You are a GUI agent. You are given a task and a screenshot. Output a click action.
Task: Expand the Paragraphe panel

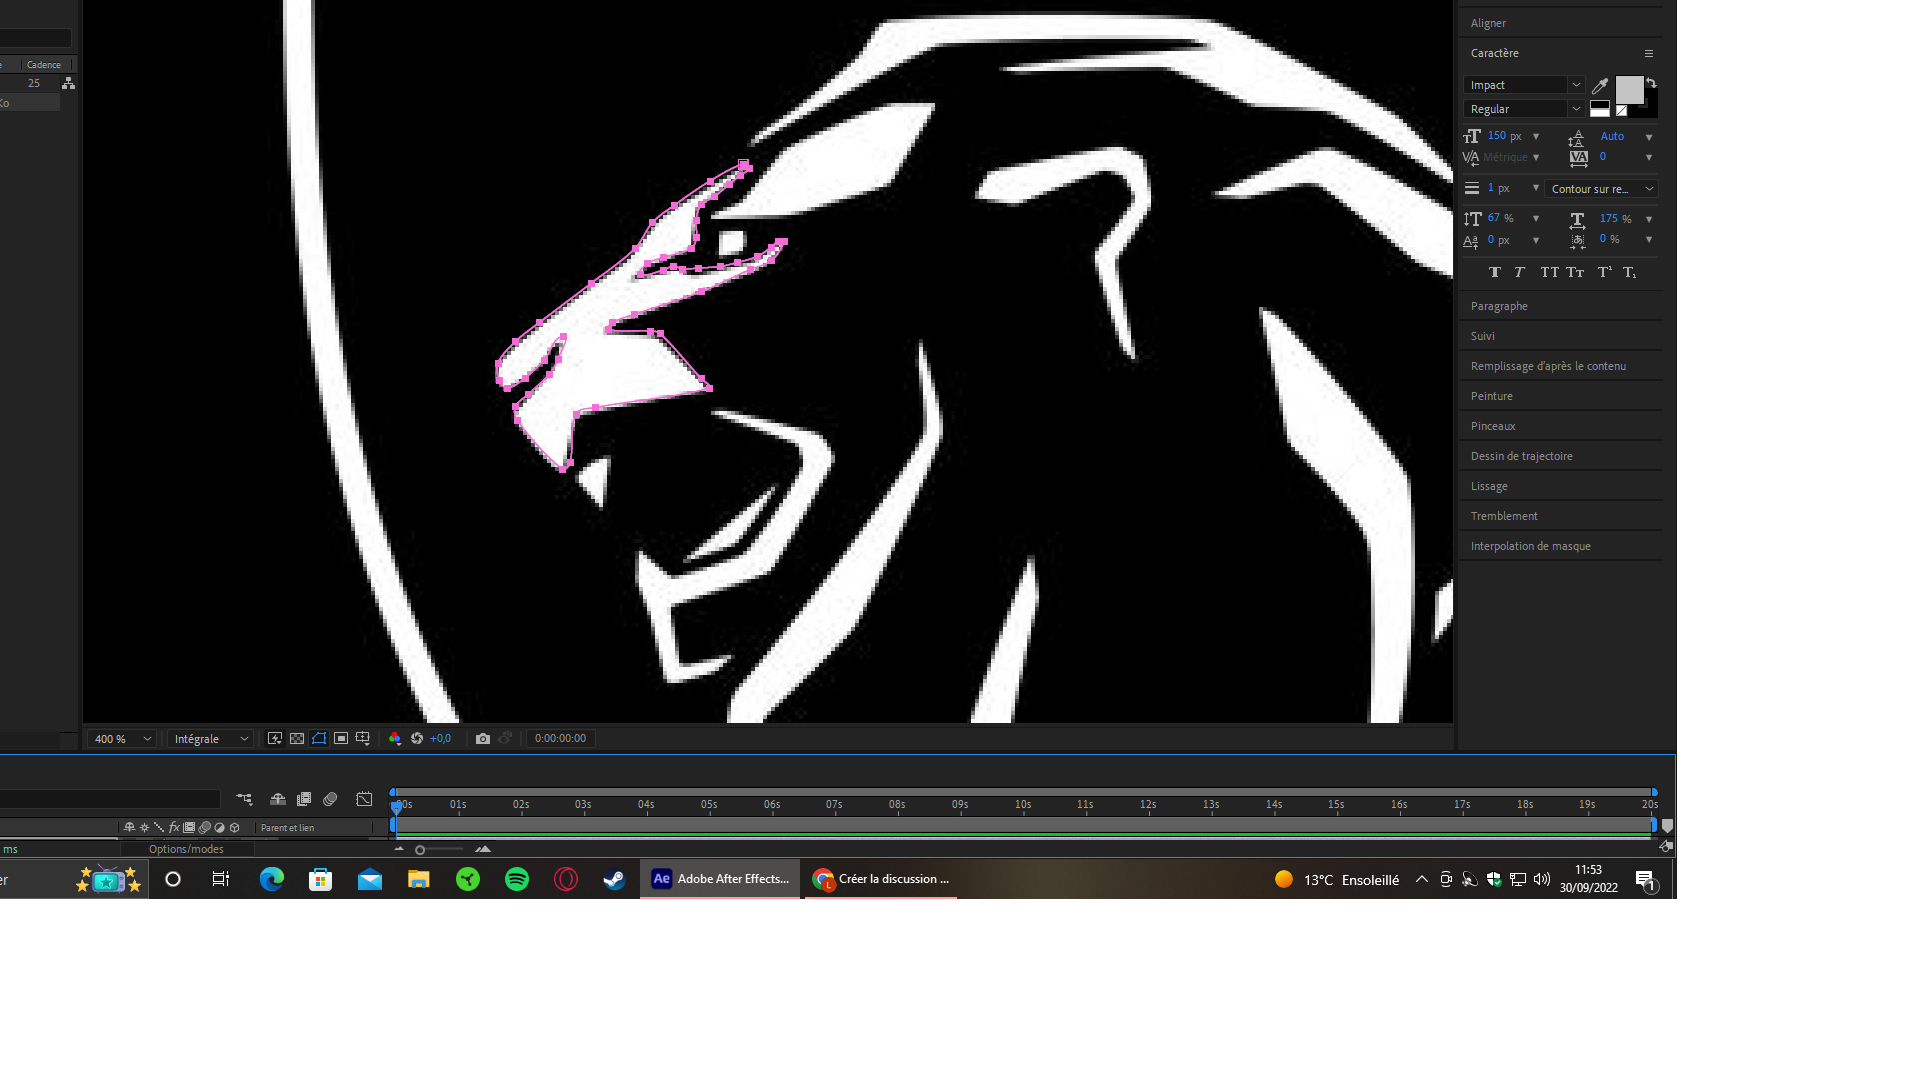coord(1499,306)
